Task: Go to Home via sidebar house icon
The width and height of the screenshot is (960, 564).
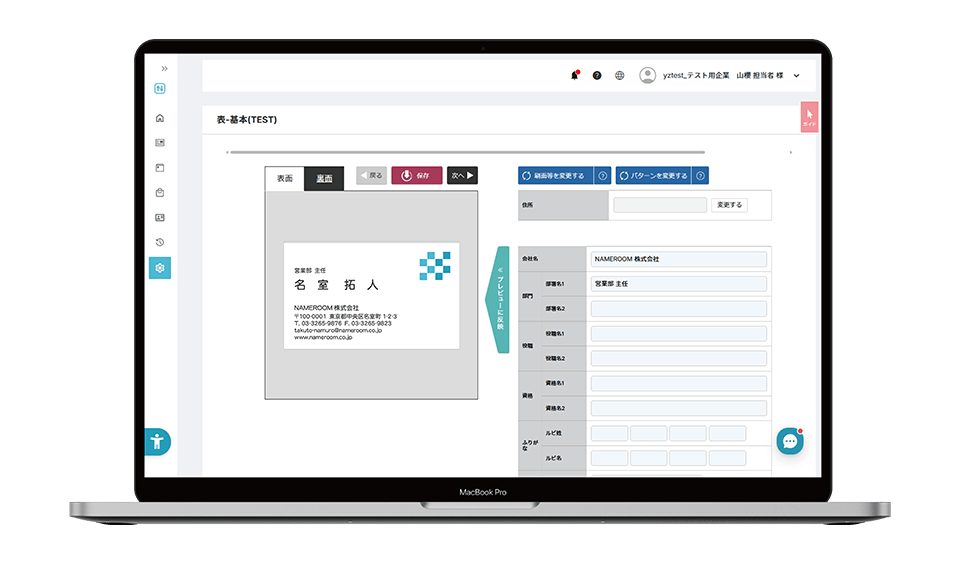Action: (x=160, y=118)
